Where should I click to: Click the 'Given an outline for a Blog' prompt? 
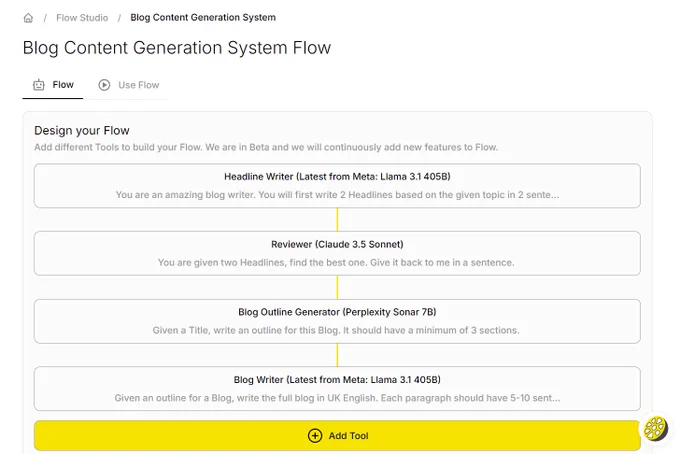click(337, 398)
